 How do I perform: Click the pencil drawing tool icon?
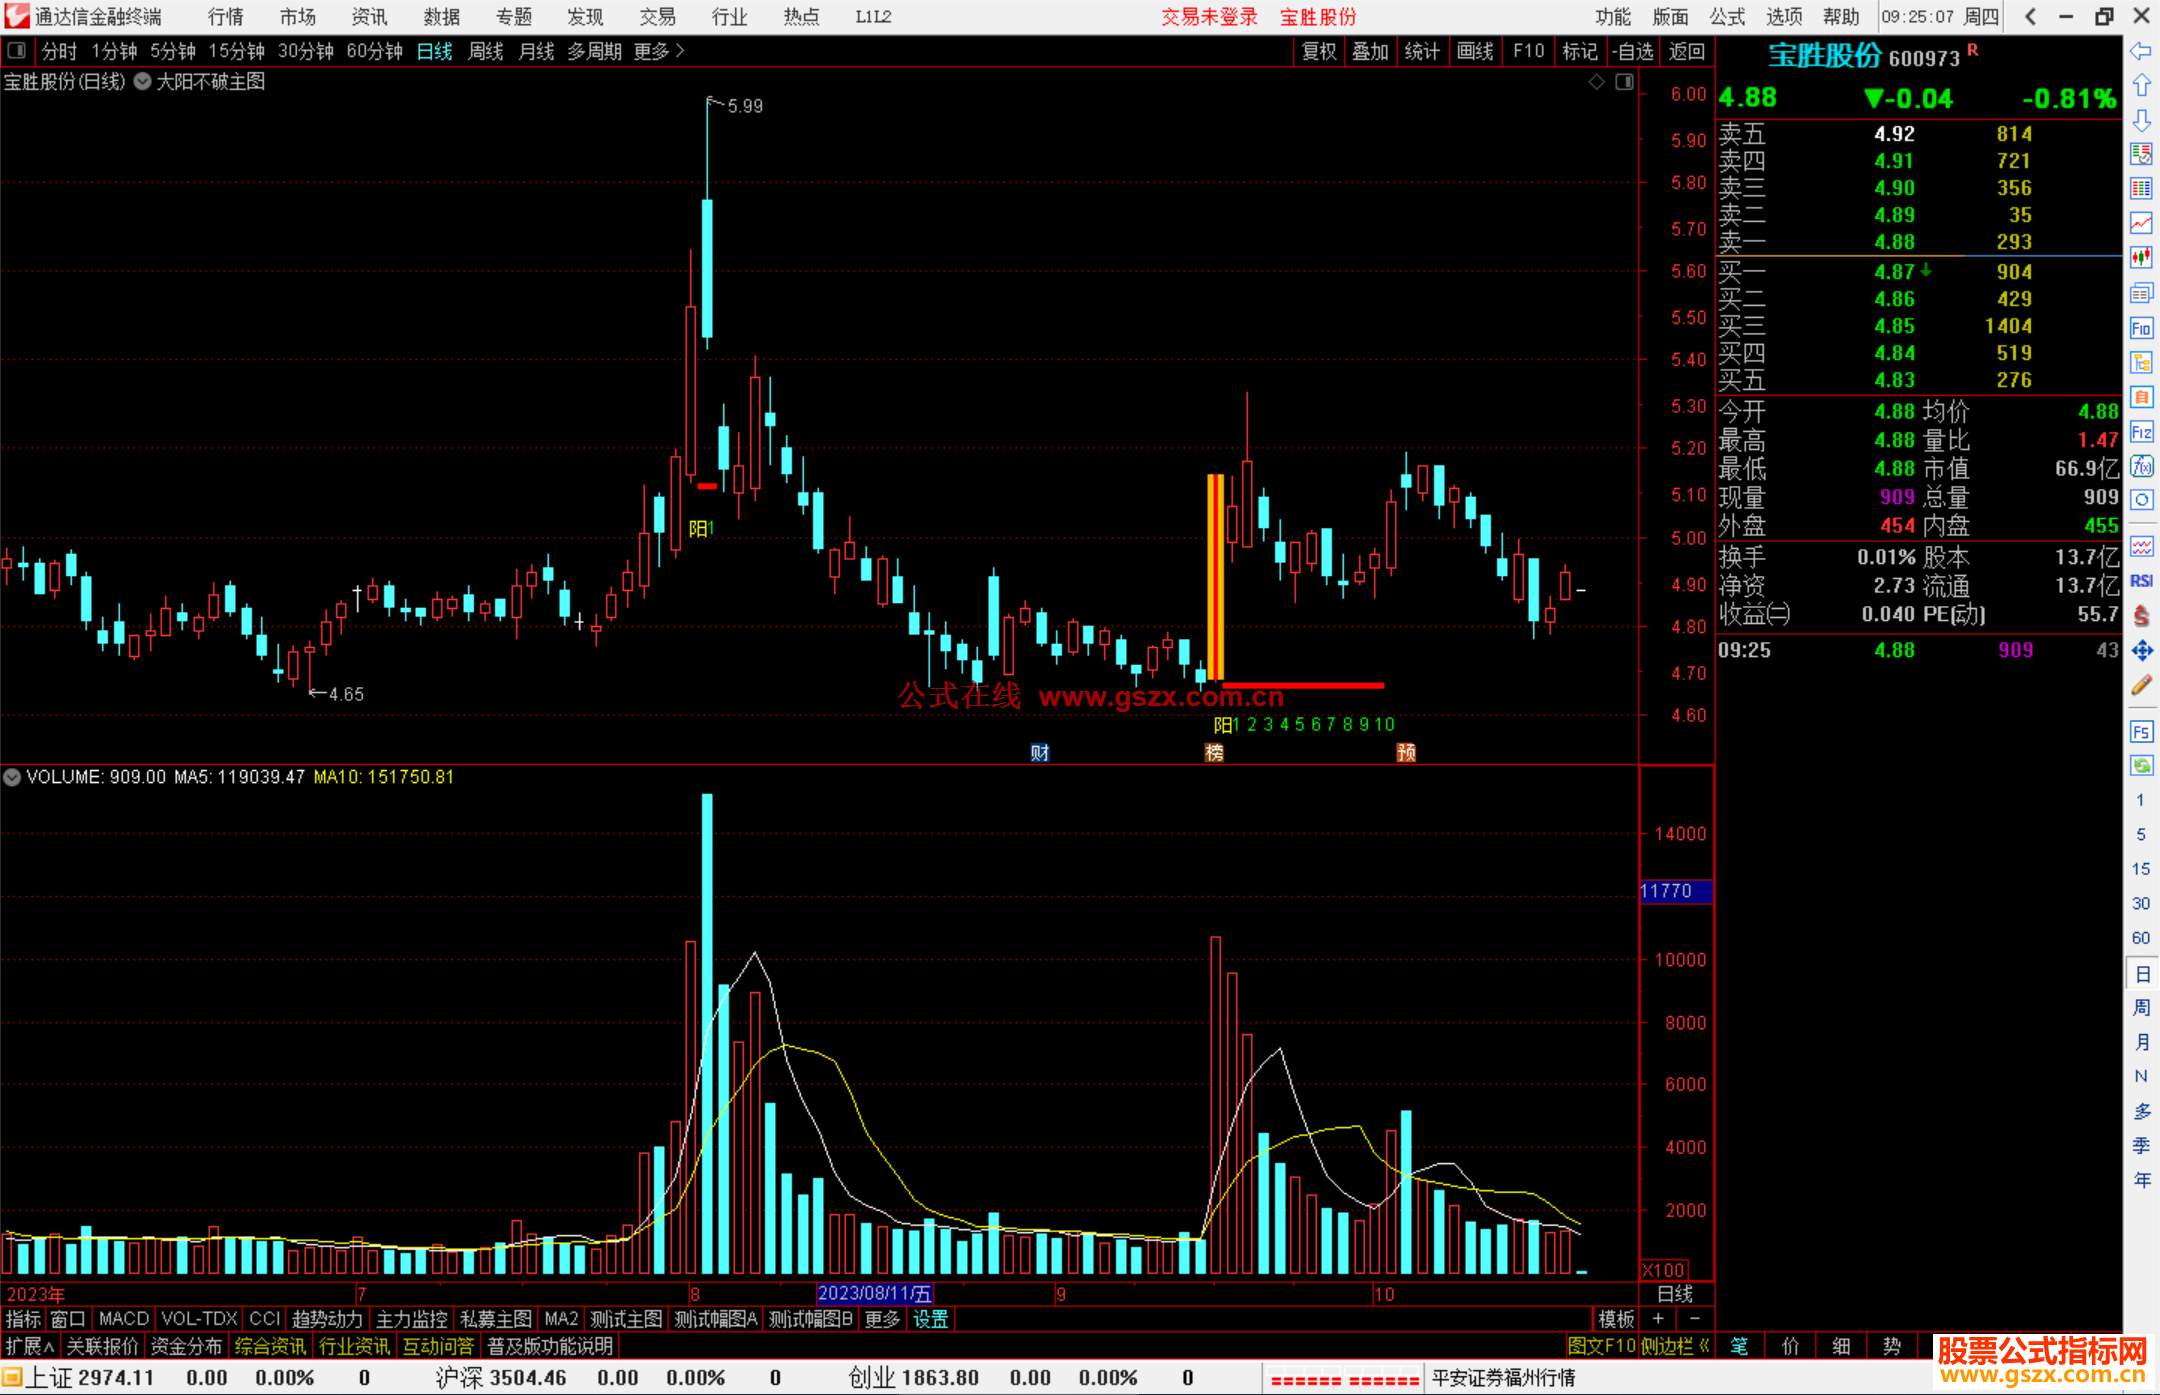click(x=2140, y=685)
